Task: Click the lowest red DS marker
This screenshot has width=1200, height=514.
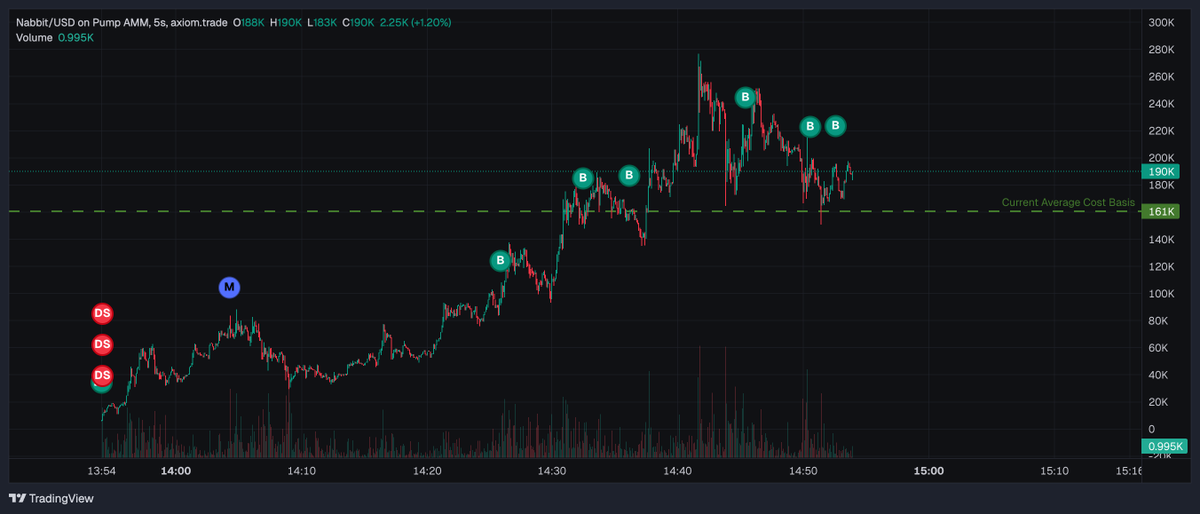Action: [102, 376]
